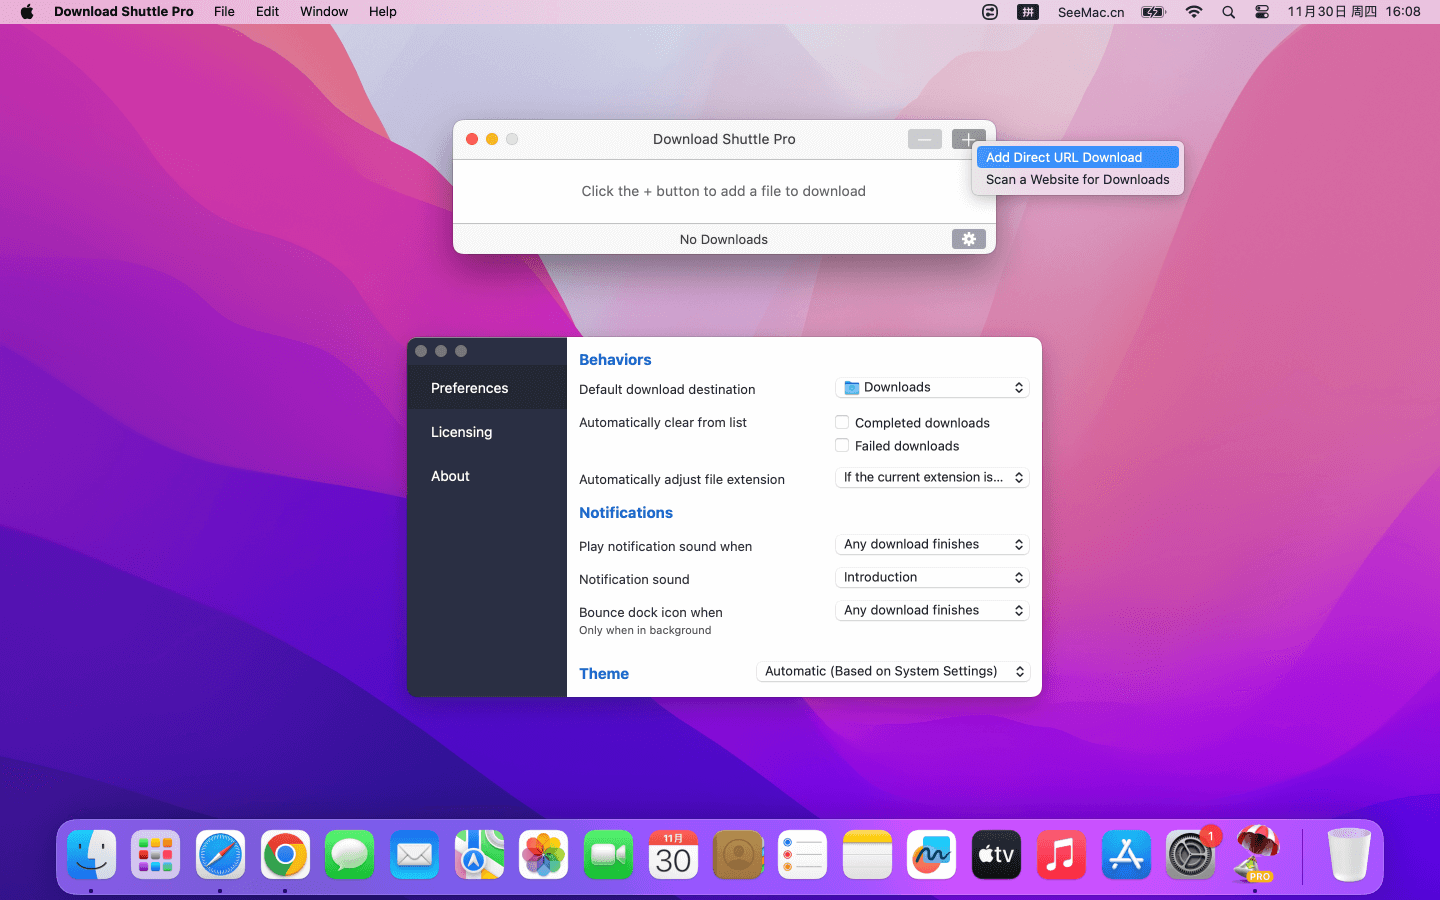
Task: Expand the Default download destination dropdown
Action: [932, 388]
